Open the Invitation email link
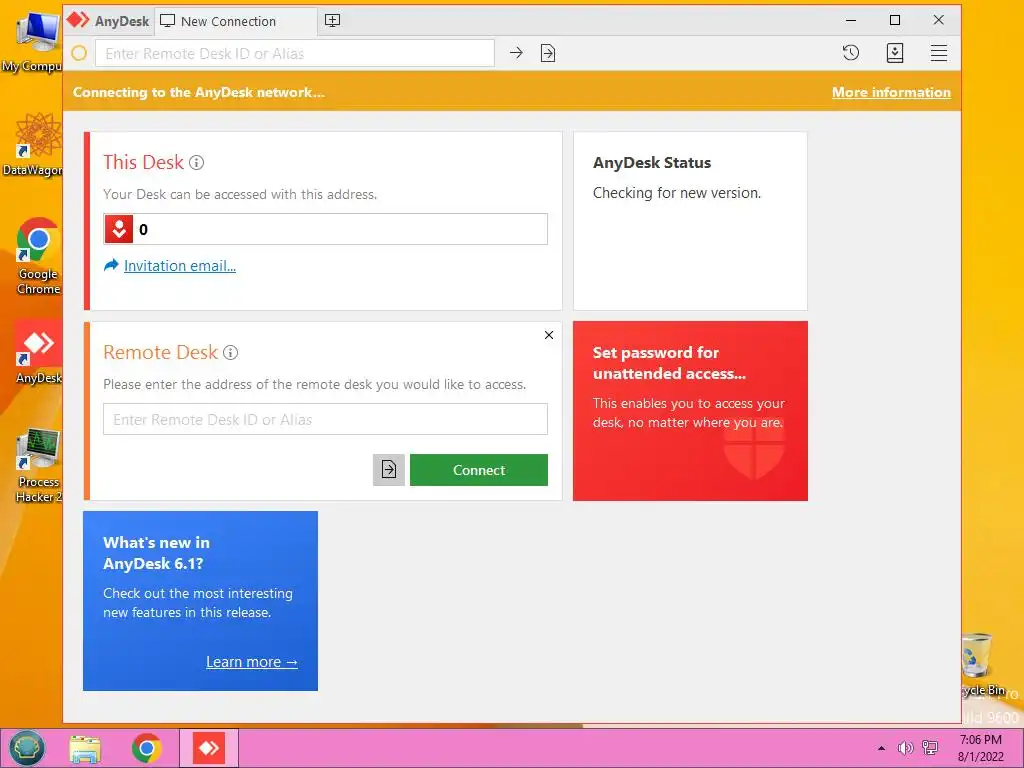This screenshot has width=1024, height=768. [180, 266]
